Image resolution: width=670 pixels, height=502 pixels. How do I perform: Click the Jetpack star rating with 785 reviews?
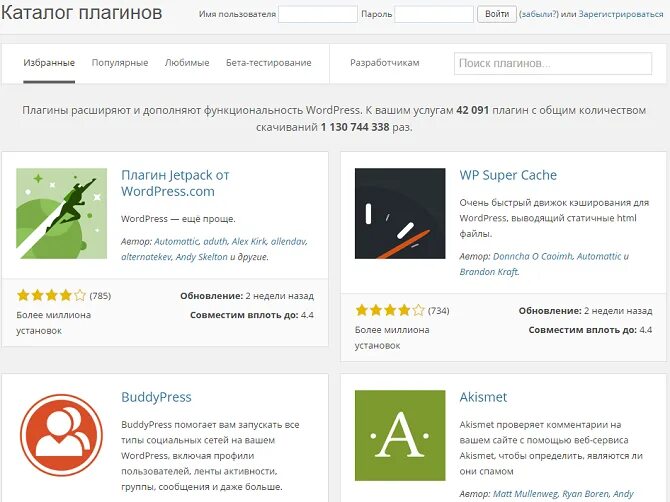[x=51, y=295]
